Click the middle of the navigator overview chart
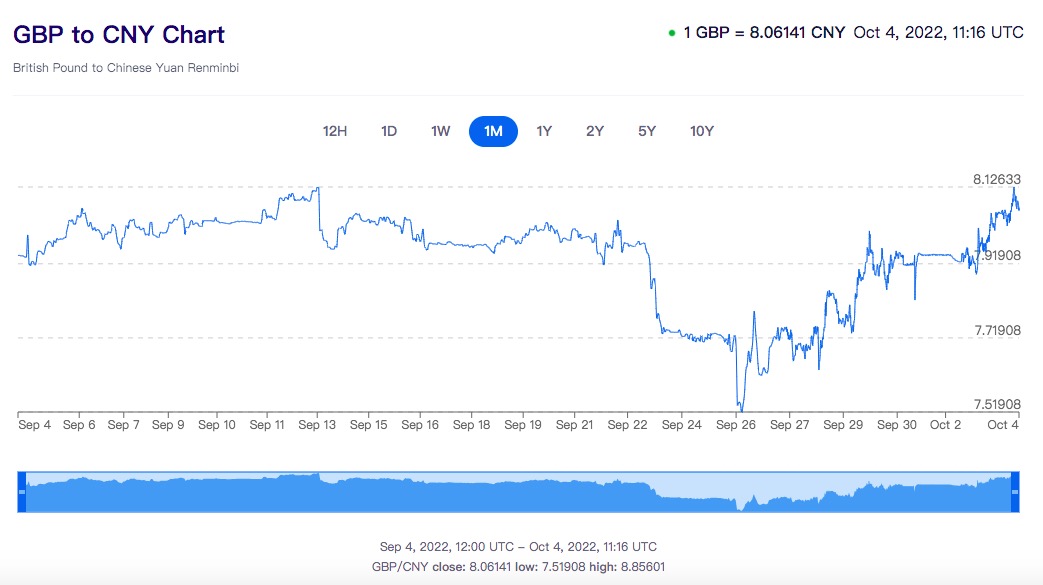 click(518, 493)
